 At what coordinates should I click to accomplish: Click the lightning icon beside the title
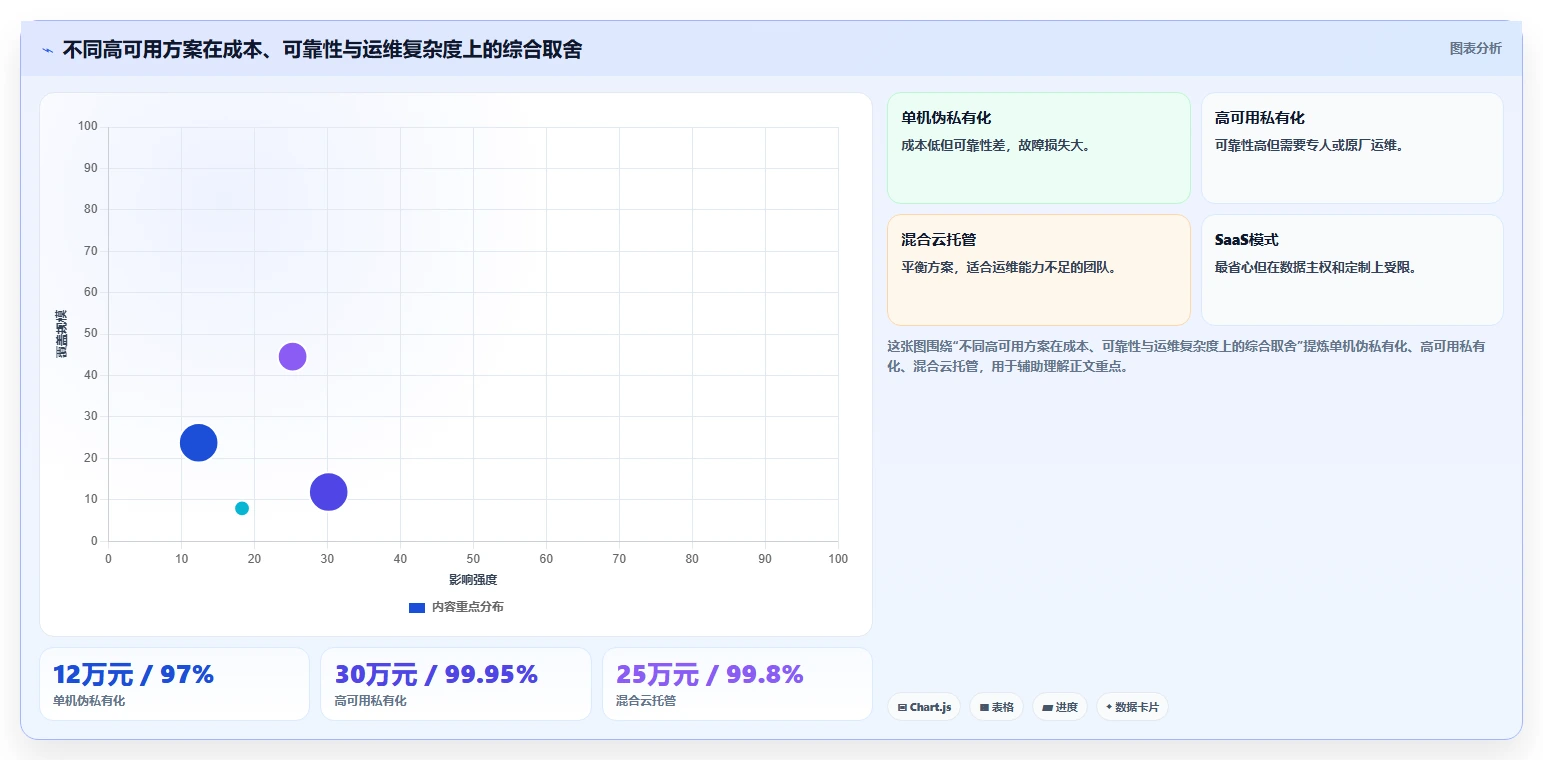click(48, 49)
